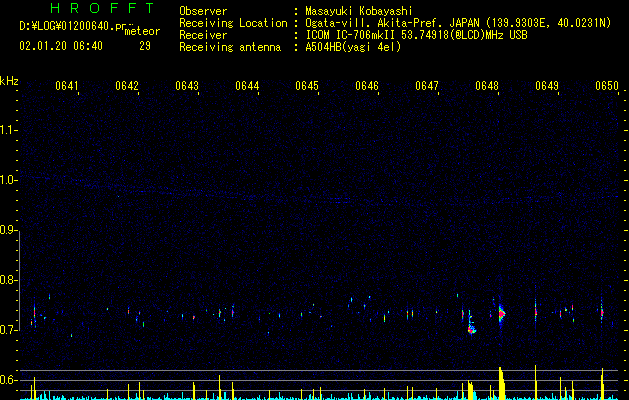629x400 pixels.
Task: Click the meteor echo blob near 0.7 kHz before 0648
Action: coord(472,329)
